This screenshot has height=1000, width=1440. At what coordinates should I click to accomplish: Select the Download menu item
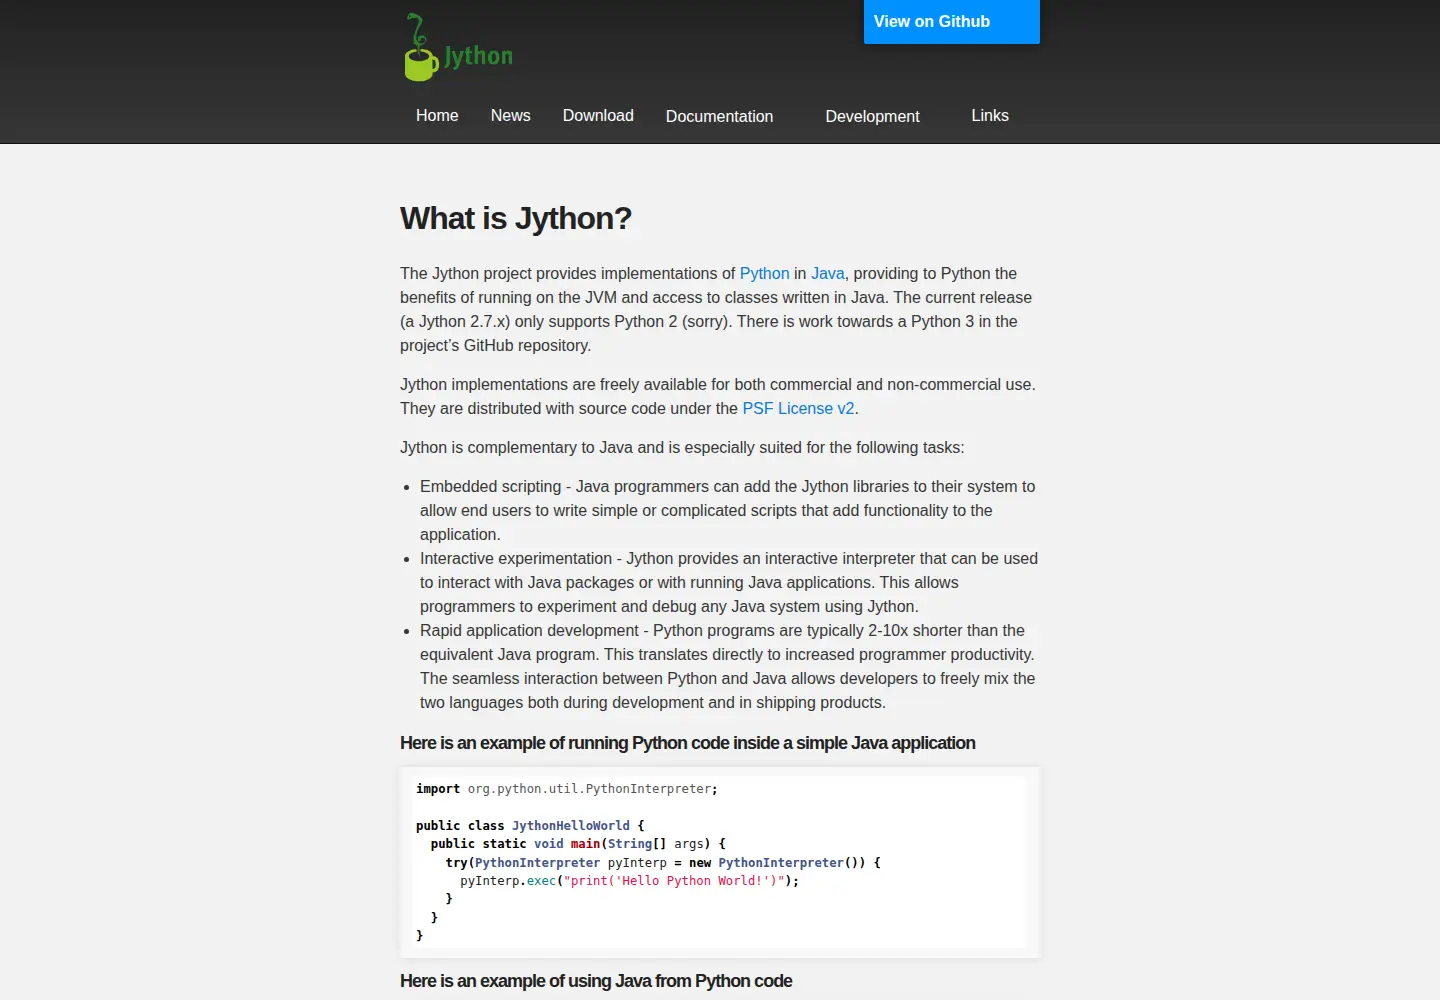[598, 116]
